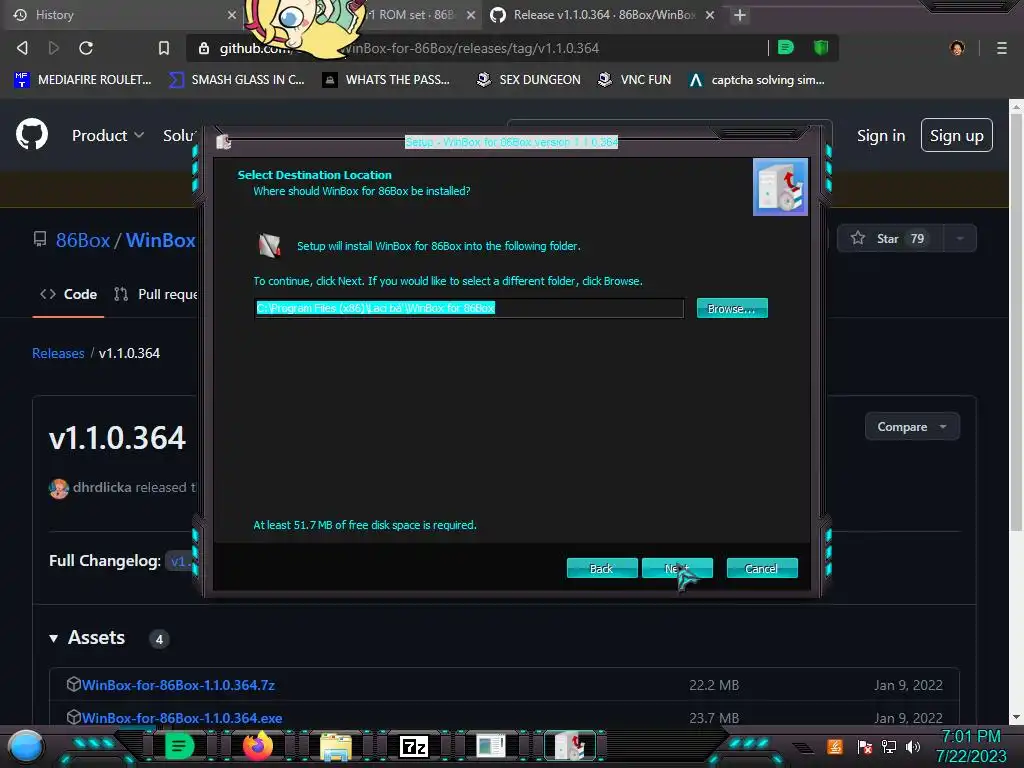This screenshot has height=768, width=1024.
Task: Cancel the WinBox installer
Action: [x=761, y=568]
